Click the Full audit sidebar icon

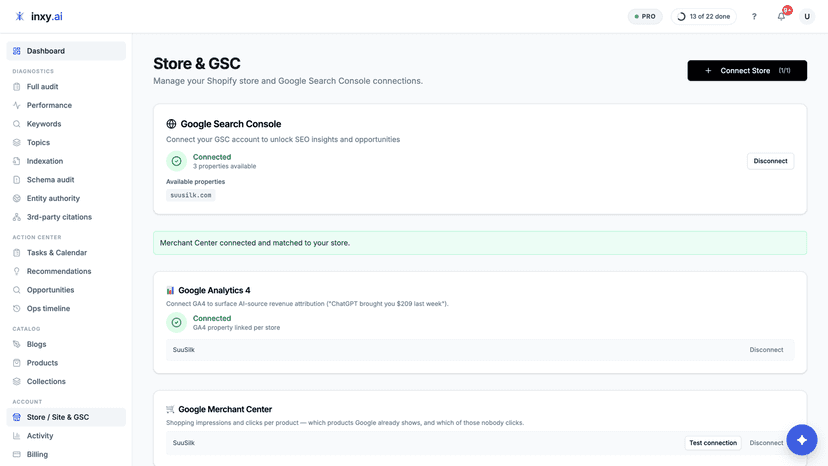click(x=17, y=87)
